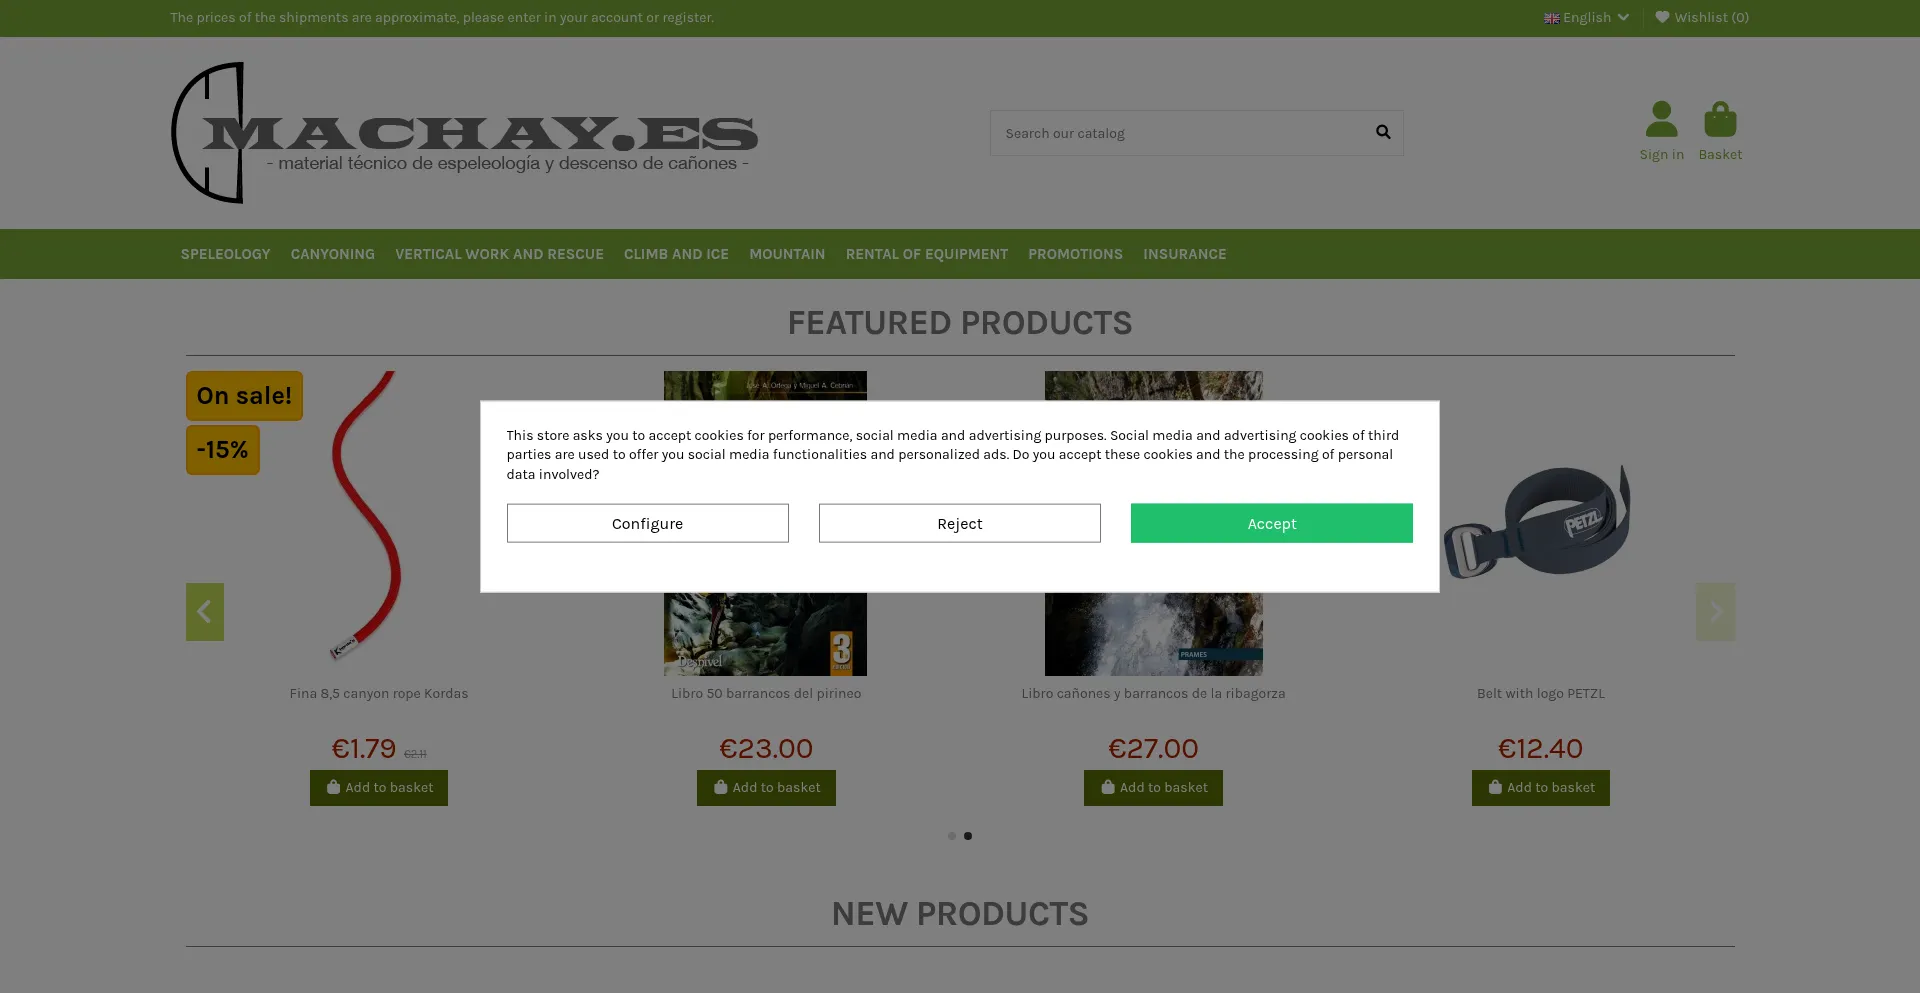Viewport: 1920px width, 993px height.
Task: Go to next featured products slide
Action: click(1715, 612)
